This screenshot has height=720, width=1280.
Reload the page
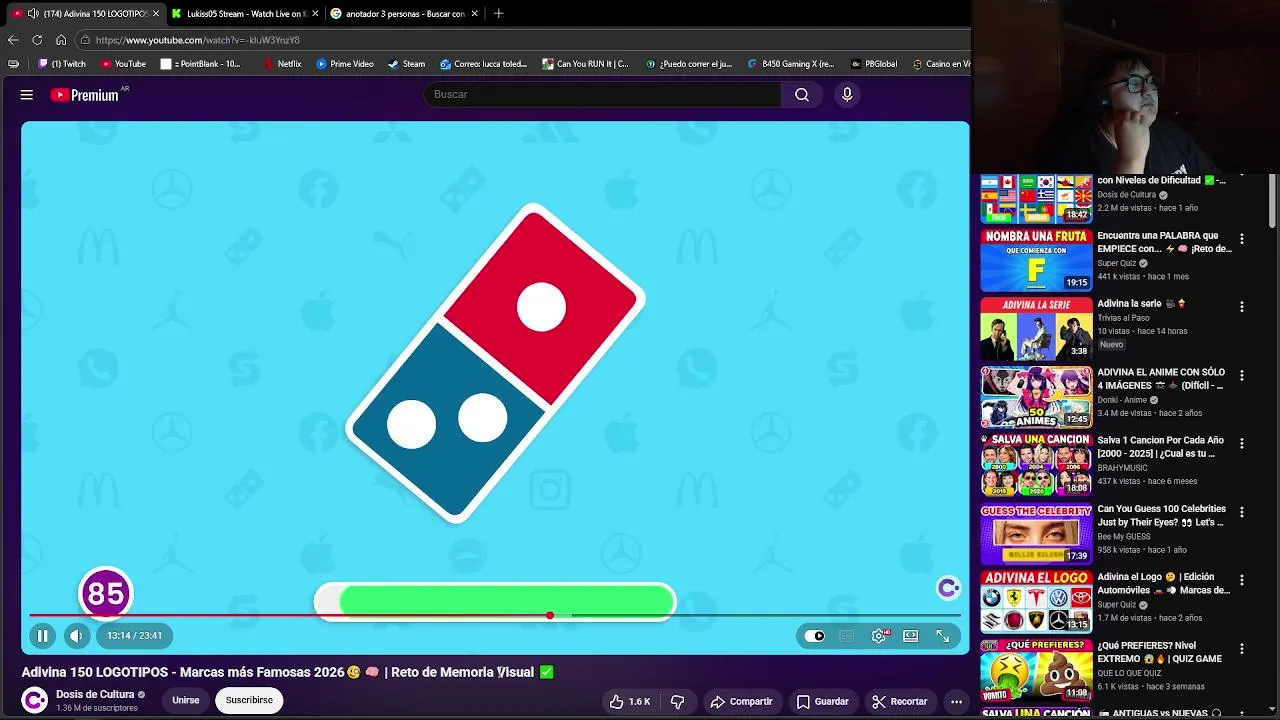pos(37,40)
